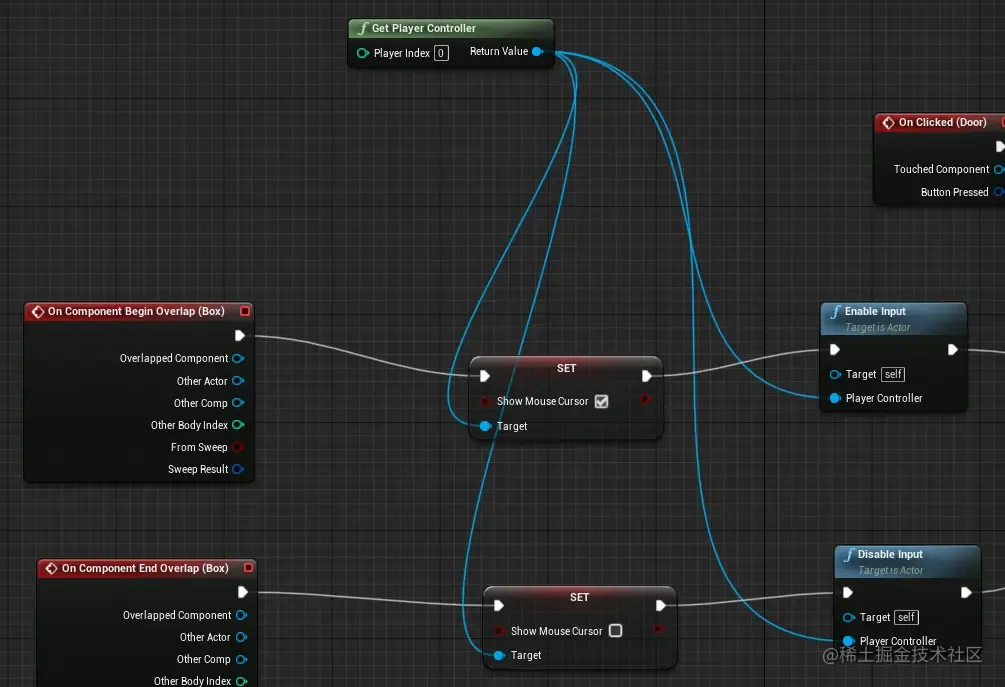Click the self Target field on Enable Input
The image size is (1005, 687).
click(893, 374)
